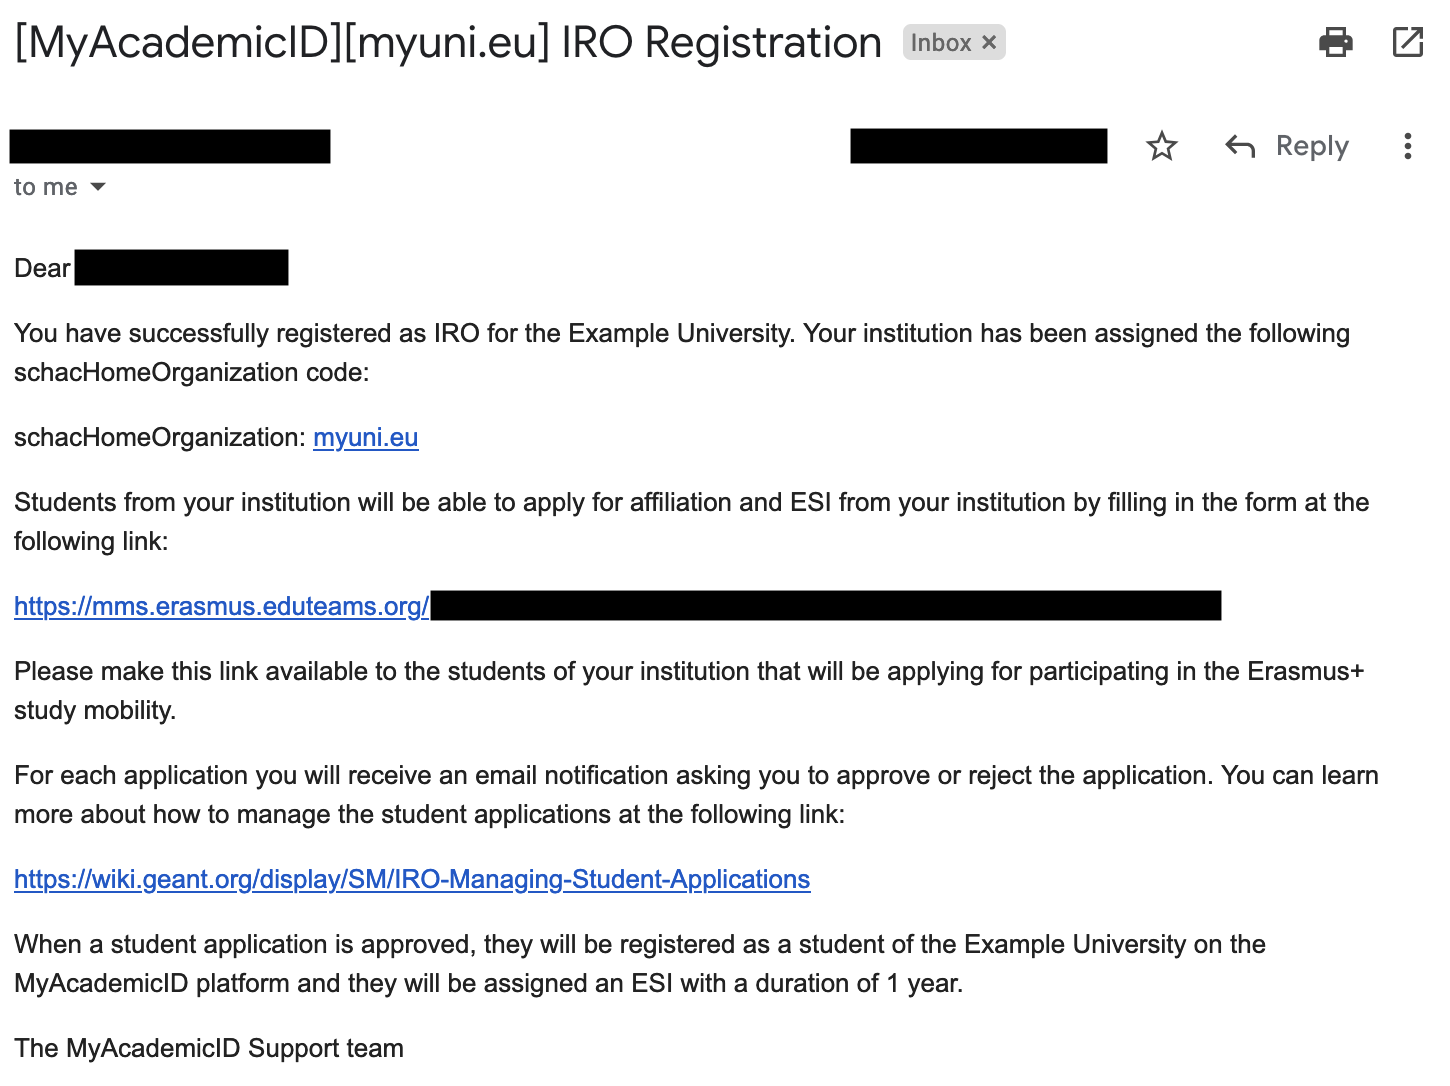Click the redacted sender name
This screenshot has width=1450, height=1086.
[170, 147]
